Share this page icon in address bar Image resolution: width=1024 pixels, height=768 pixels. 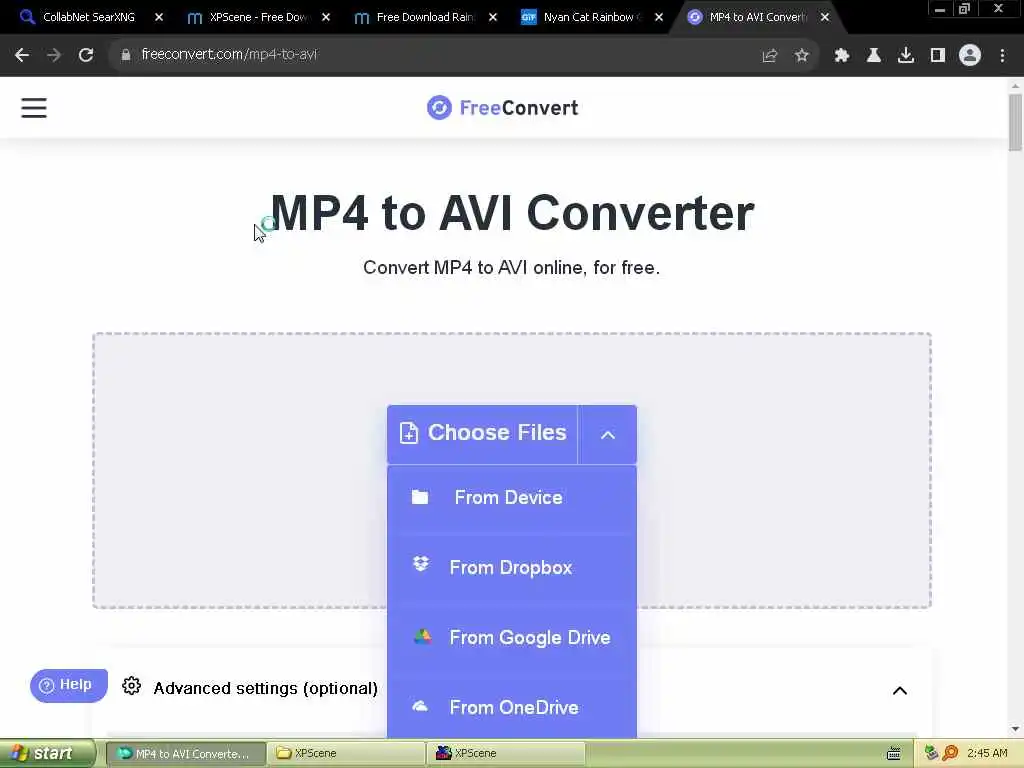(770, 56)
